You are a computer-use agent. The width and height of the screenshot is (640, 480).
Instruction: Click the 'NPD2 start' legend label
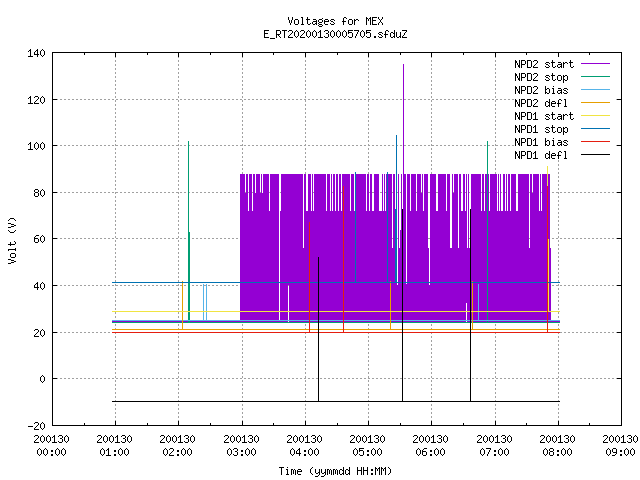(x=544, y=64)
